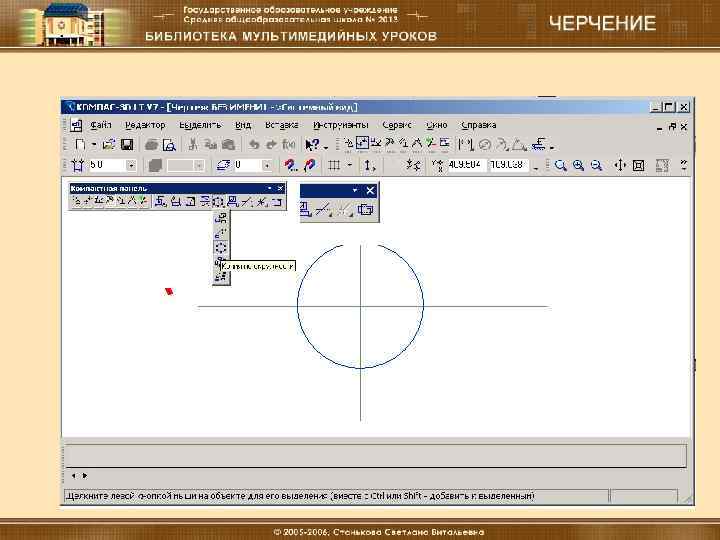This screenshot has height=540, width=720.
Task: Click the current scale field showing 5.0
Action: [107, 165]
